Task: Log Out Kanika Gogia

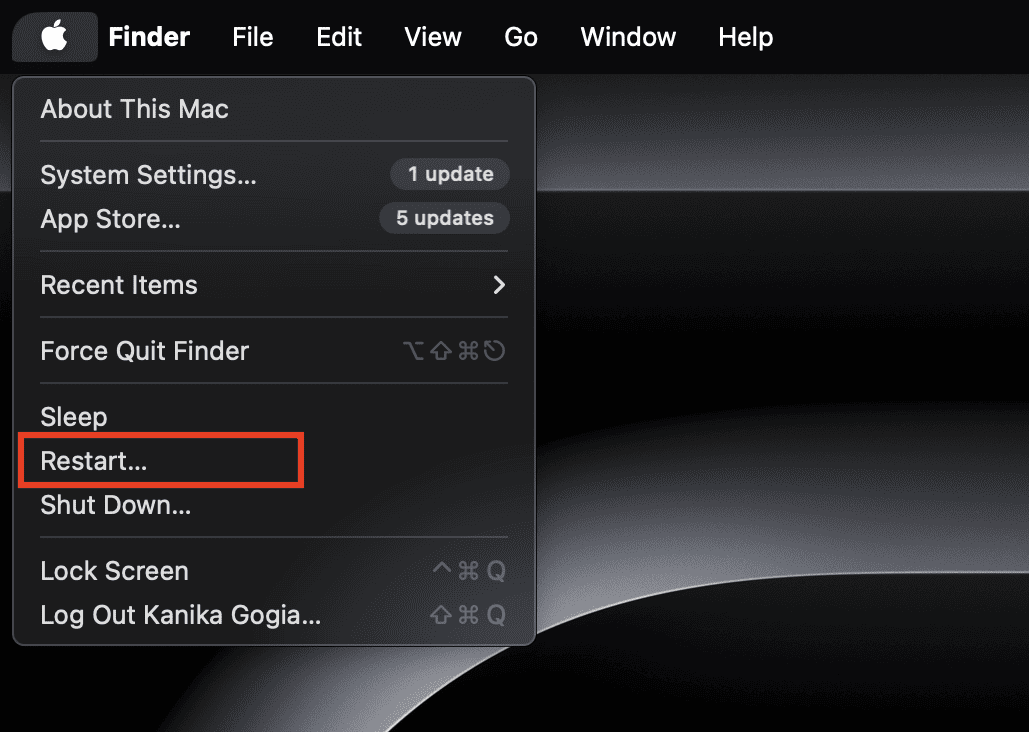Action: pos(181,615)
